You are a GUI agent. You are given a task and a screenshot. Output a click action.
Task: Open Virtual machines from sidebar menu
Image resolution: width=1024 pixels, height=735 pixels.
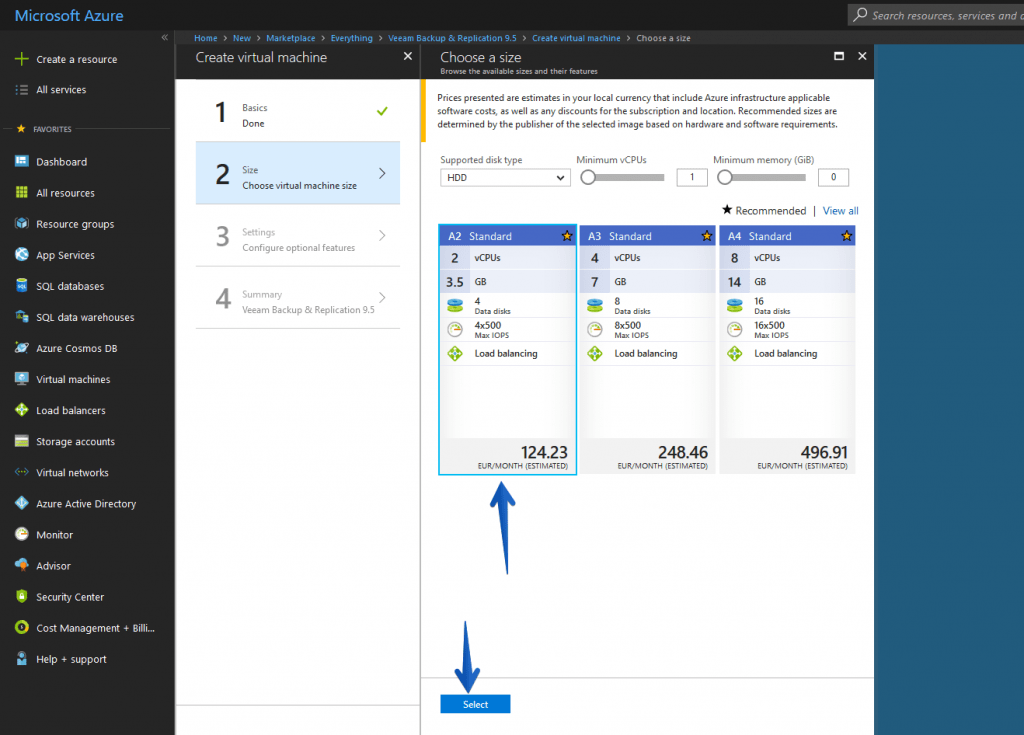coord(73,379)
